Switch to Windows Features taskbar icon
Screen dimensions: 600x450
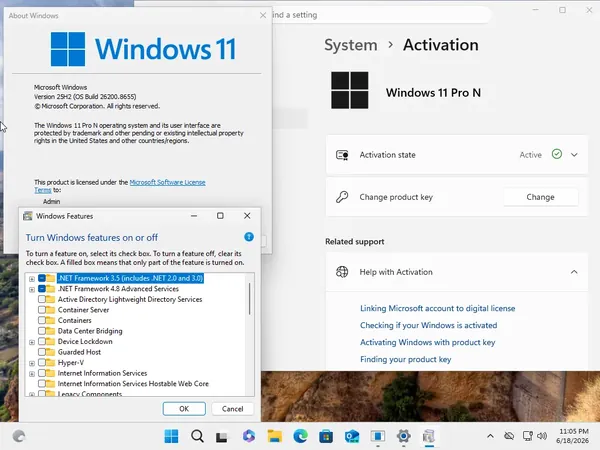[429, 436]
